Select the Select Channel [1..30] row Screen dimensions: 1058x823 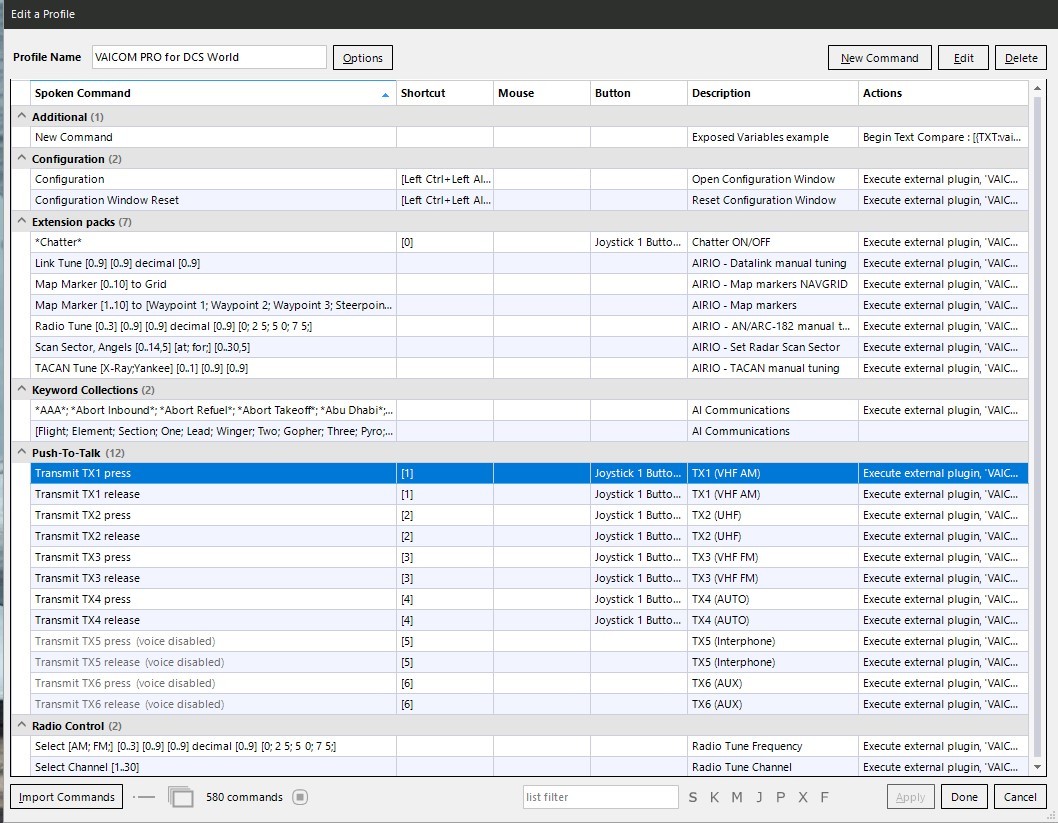click(x=529, y=767)
